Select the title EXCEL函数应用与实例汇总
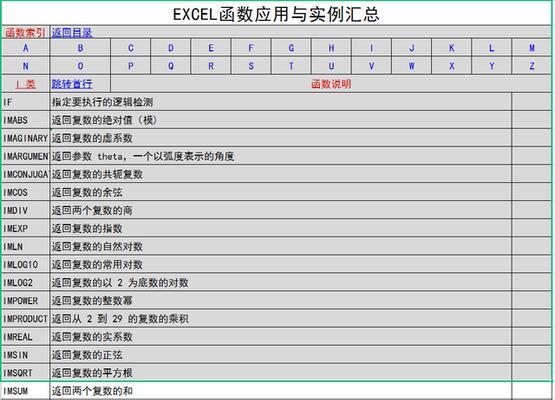Screen dimensions: 555x400 (x=276, y=15)
